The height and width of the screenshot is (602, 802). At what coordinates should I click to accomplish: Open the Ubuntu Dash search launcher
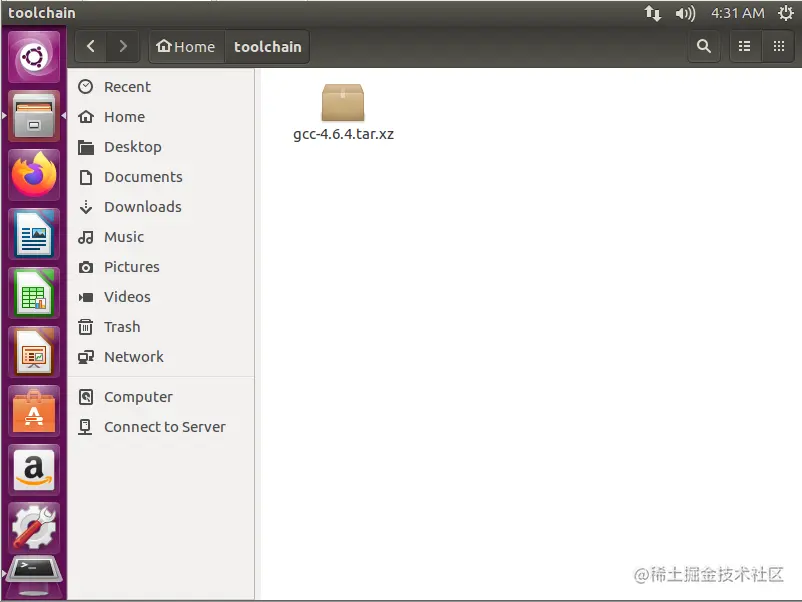[x=34, y=56]
